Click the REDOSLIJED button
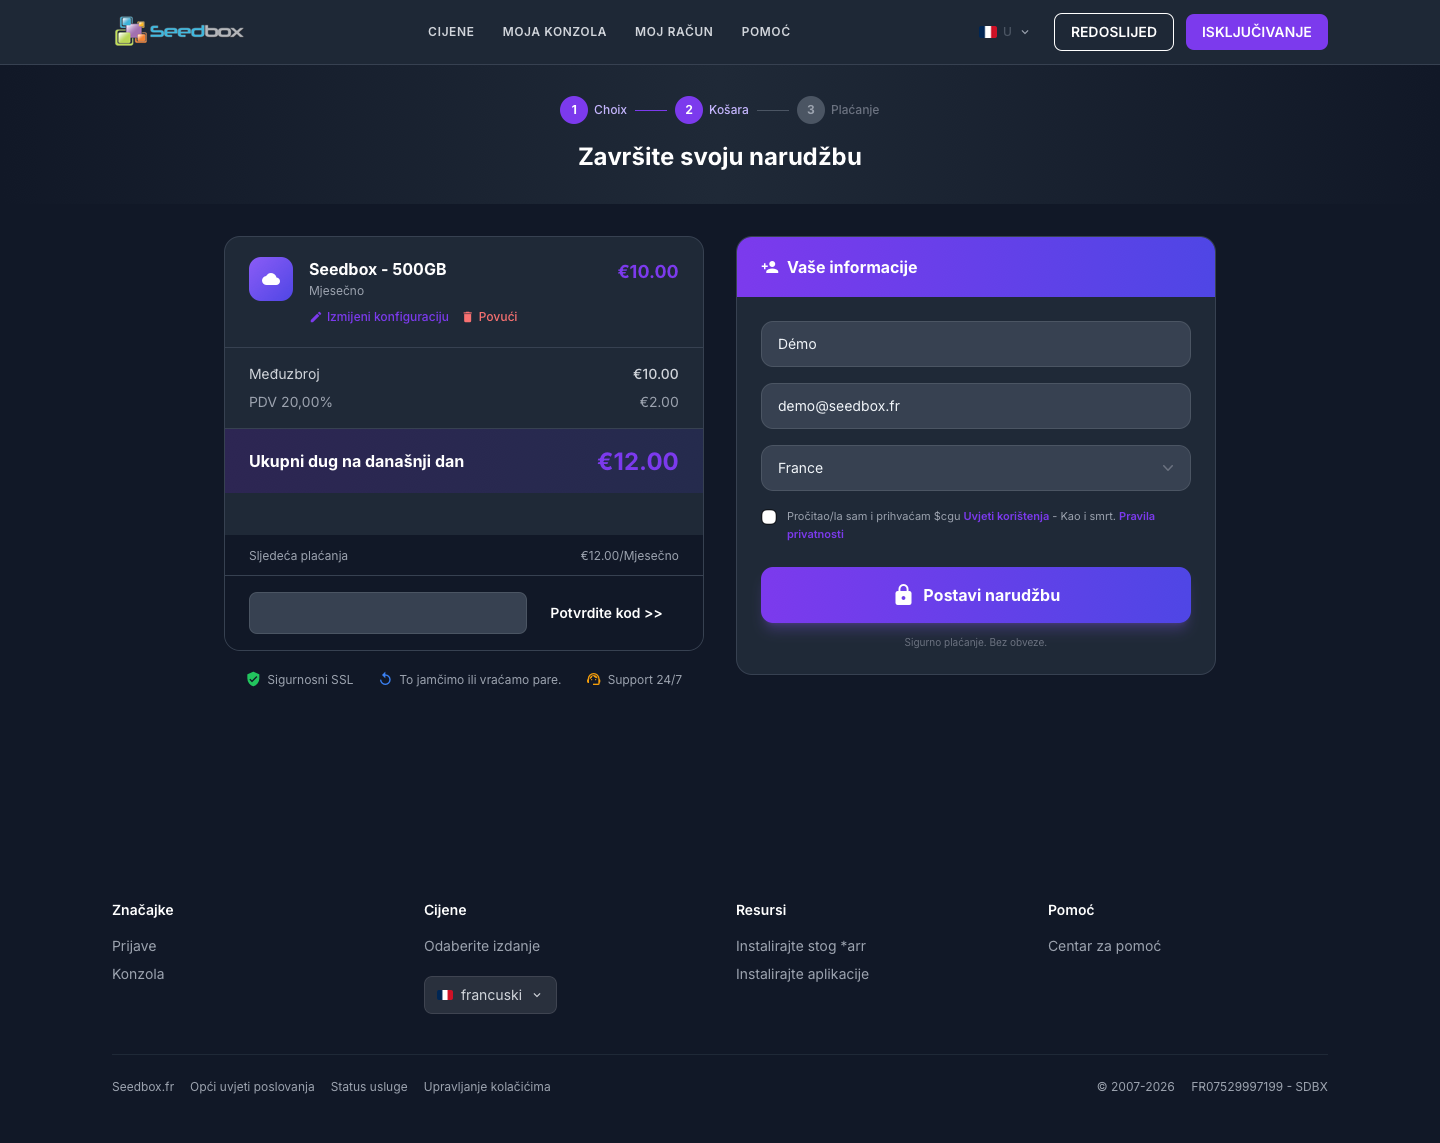The image size is (1440, 1143). (1114, 32)
